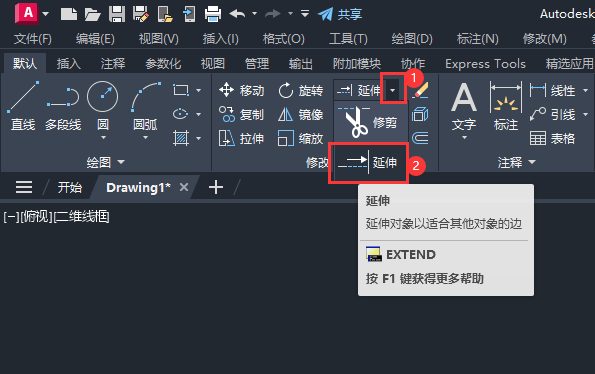Viewport: 595px width, 374px height.
Task: Expand the Circle tool options arrow
Action: coord(103,138)
